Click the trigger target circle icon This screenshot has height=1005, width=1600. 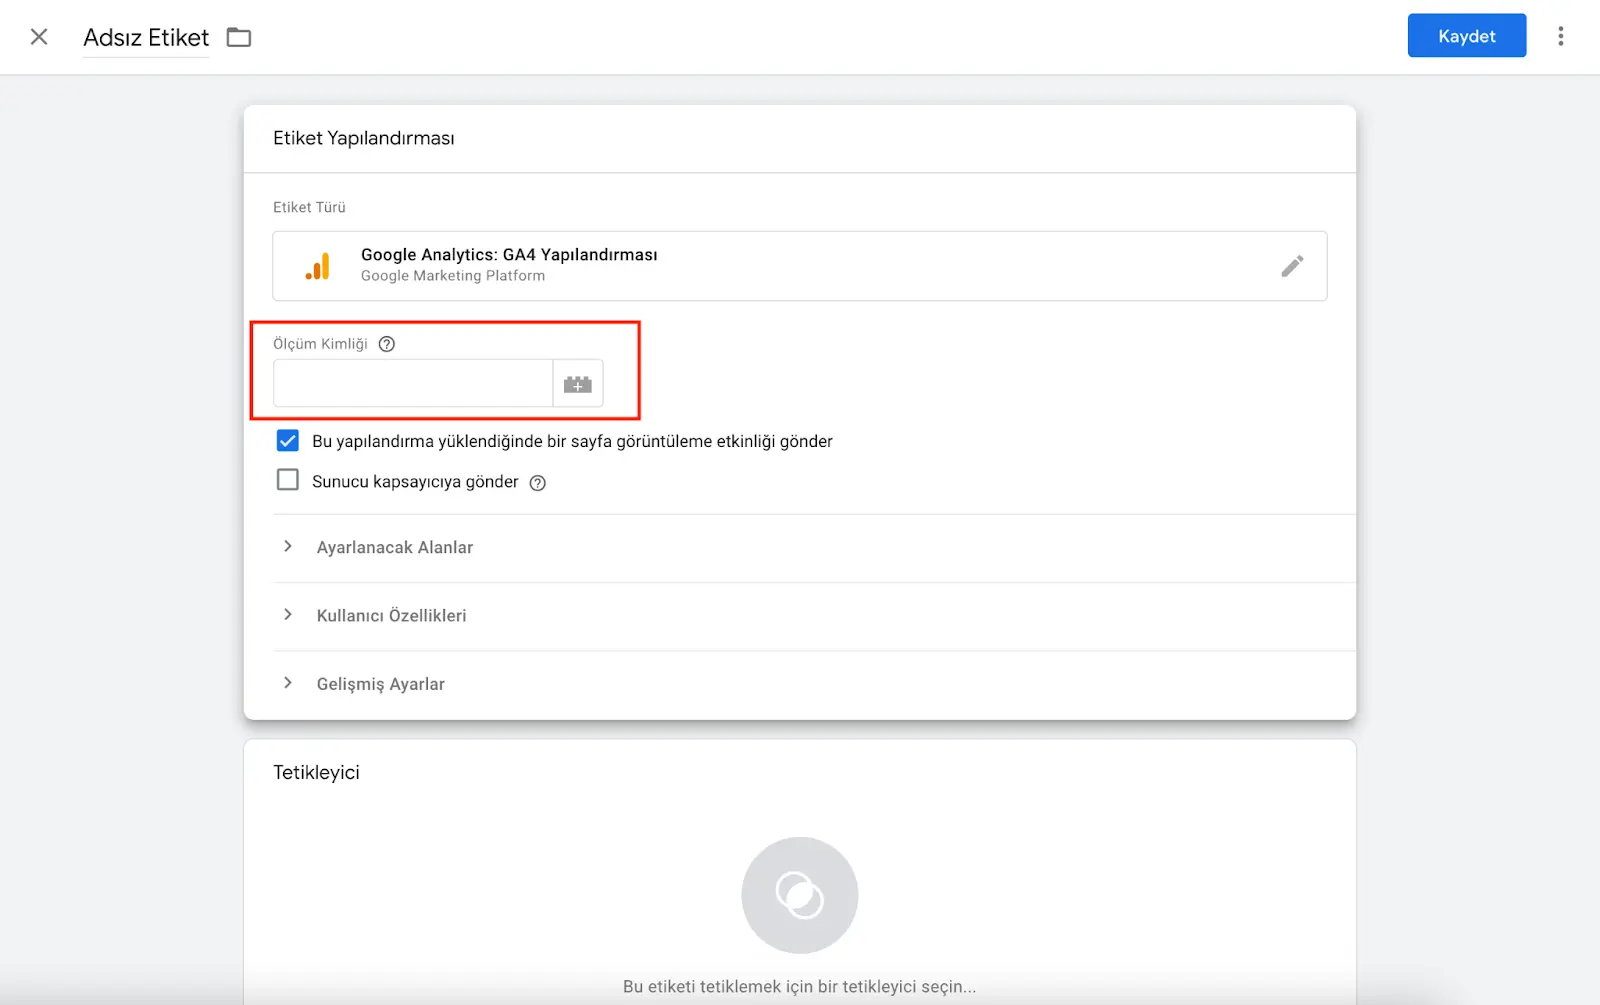click(799, 895)
